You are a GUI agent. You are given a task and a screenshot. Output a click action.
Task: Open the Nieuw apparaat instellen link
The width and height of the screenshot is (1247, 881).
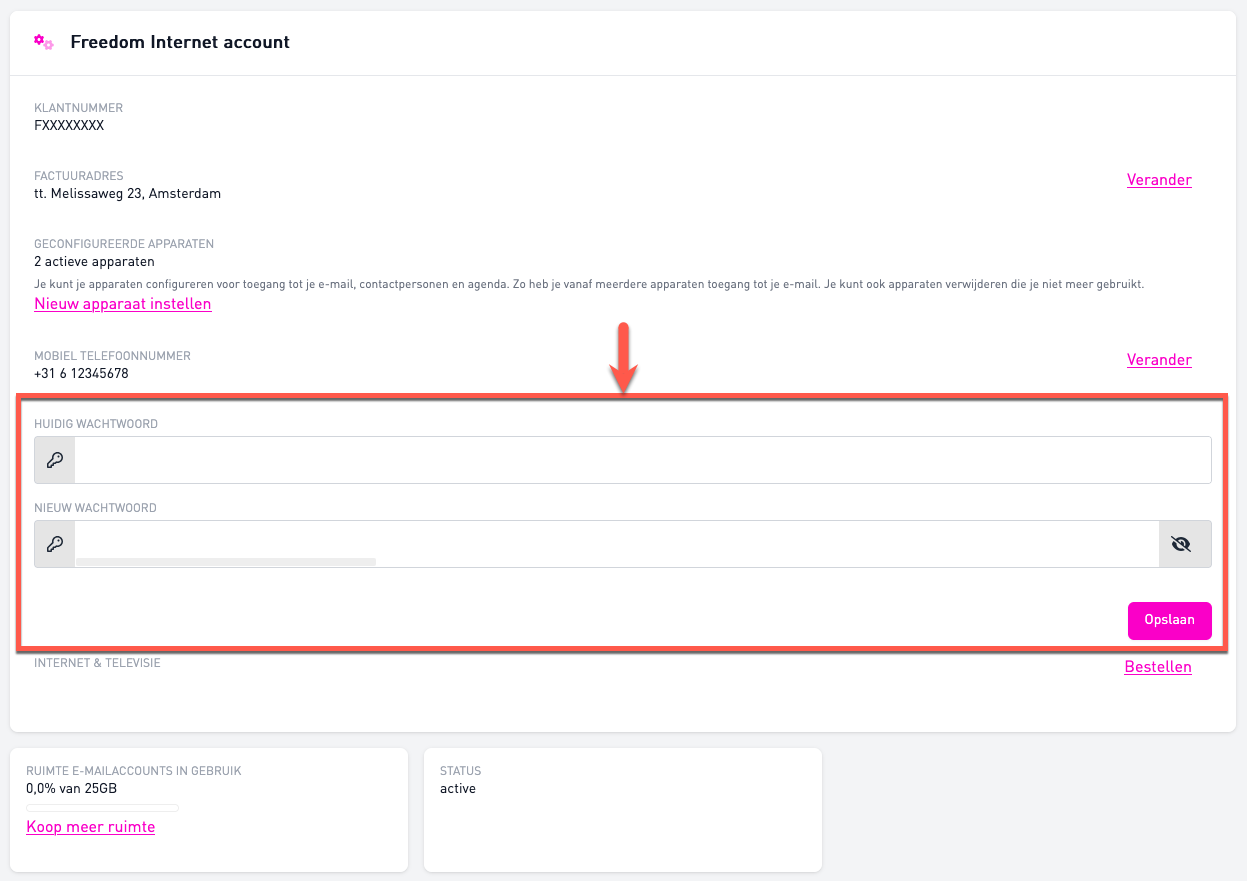point(123,304)
